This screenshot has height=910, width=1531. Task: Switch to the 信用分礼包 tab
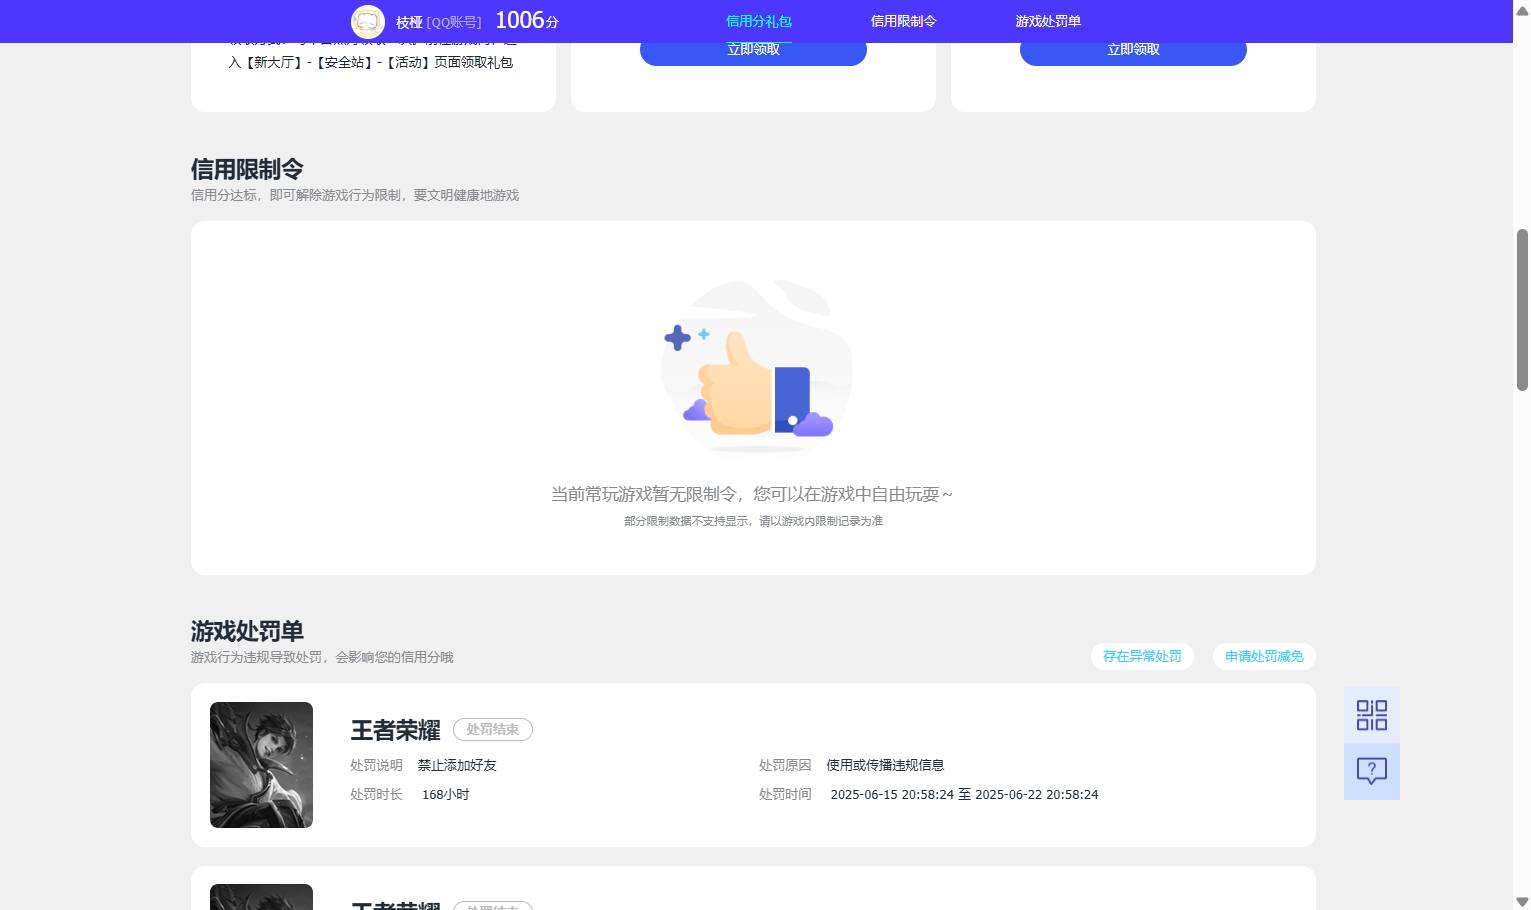[x=758, y=21]
